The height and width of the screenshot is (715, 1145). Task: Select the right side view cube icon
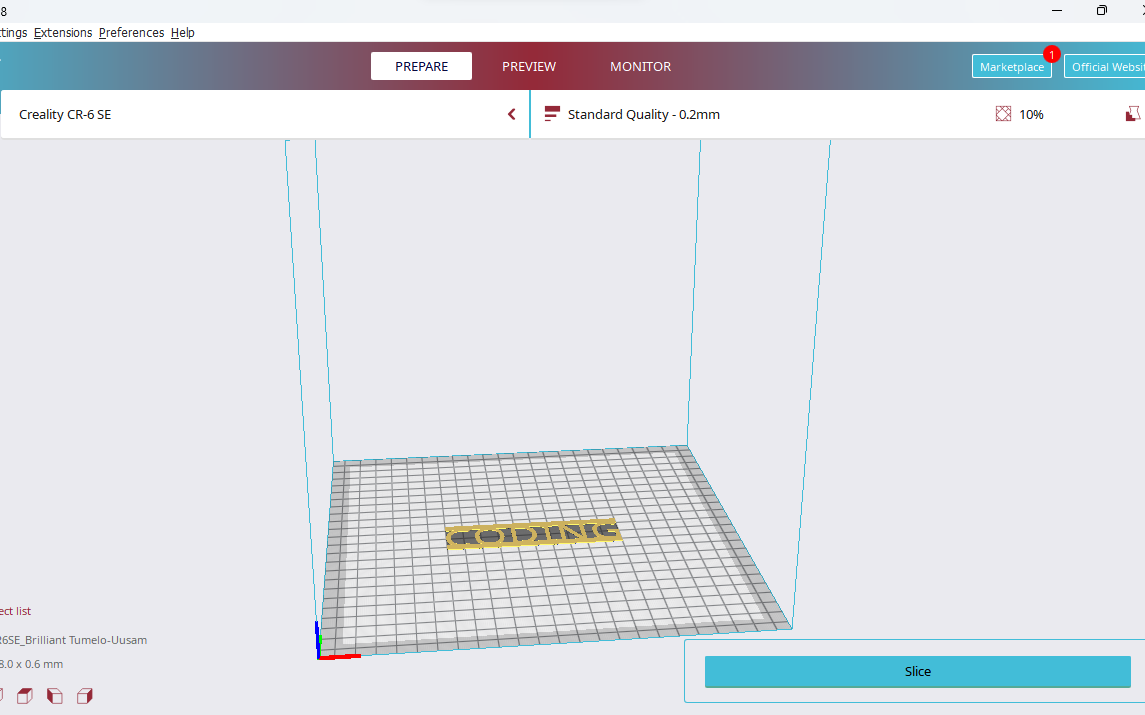(85, 695)
